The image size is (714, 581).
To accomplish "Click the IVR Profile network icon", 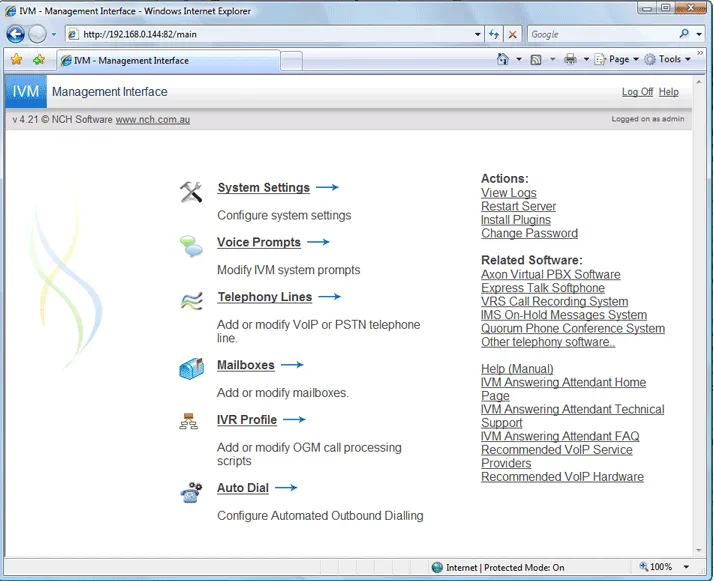I will coord(189,422).
